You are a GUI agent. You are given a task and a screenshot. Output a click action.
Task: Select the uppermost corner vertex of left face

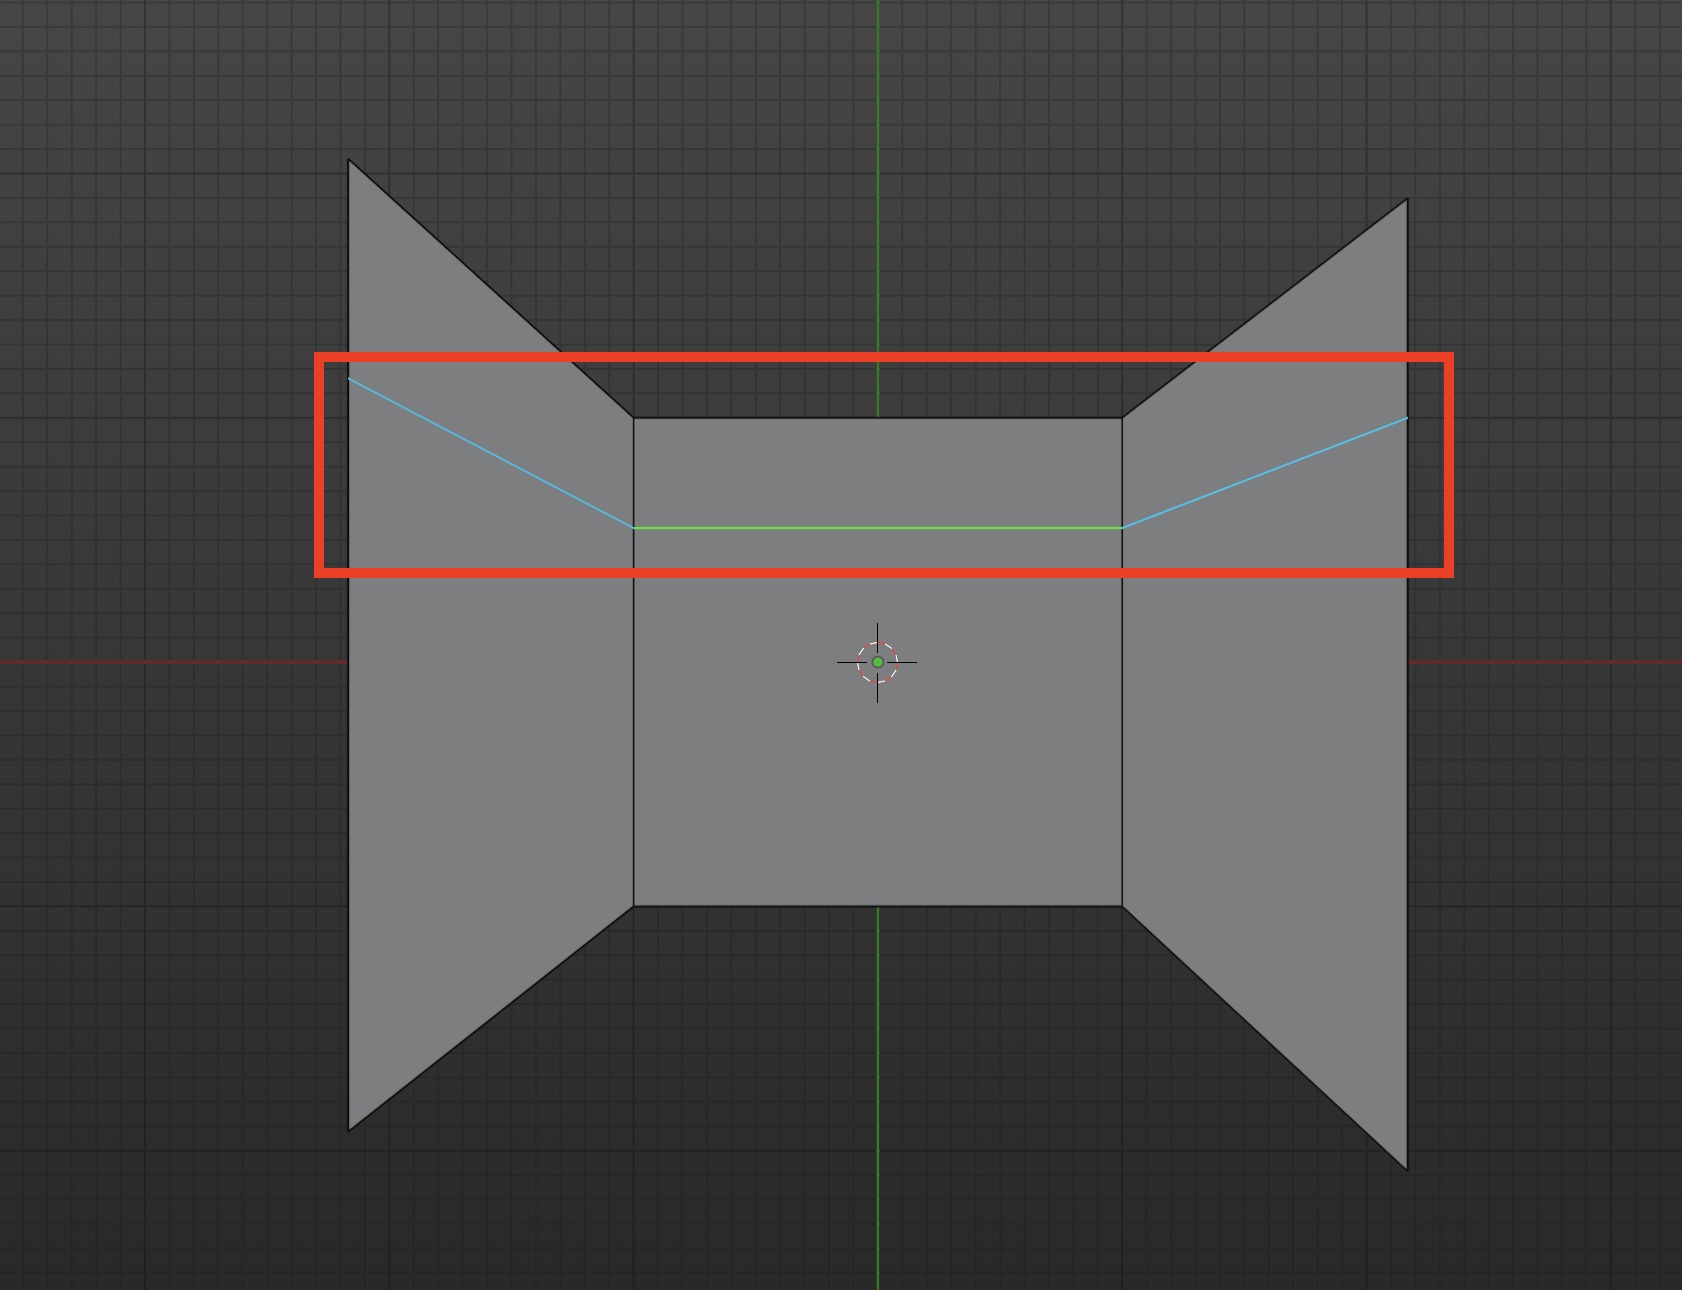(348, 160)
